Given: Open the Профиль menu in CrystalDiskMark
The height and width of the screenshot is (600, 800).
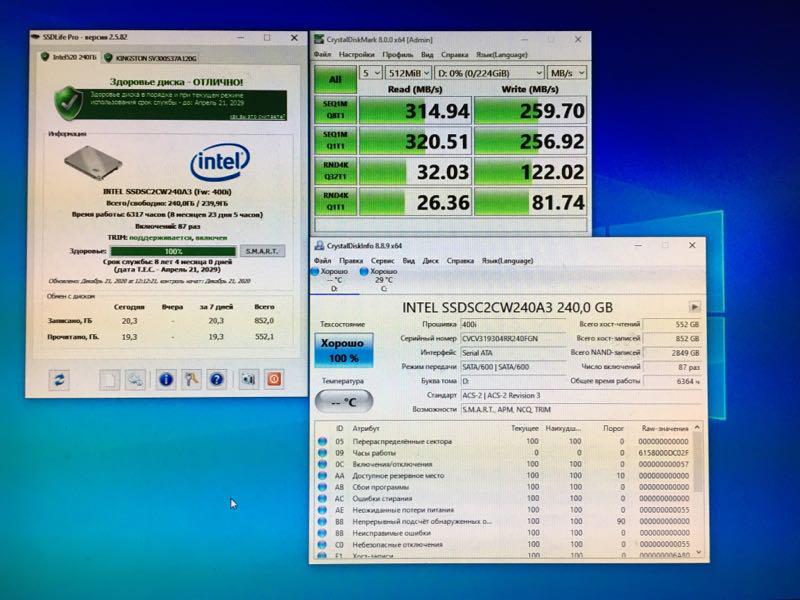Looking at the screenshot, I should [x=397, y=54].
